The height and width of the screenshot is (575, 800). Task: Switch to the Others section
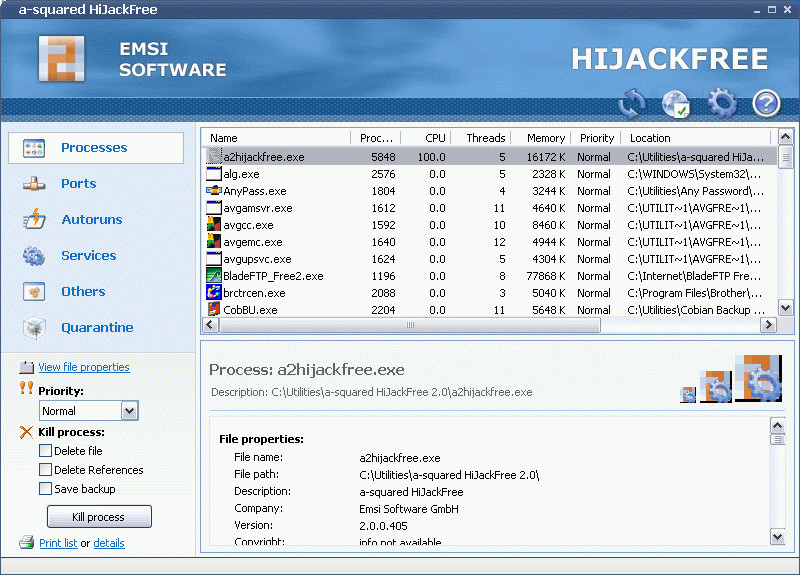[x=83, y=291]
